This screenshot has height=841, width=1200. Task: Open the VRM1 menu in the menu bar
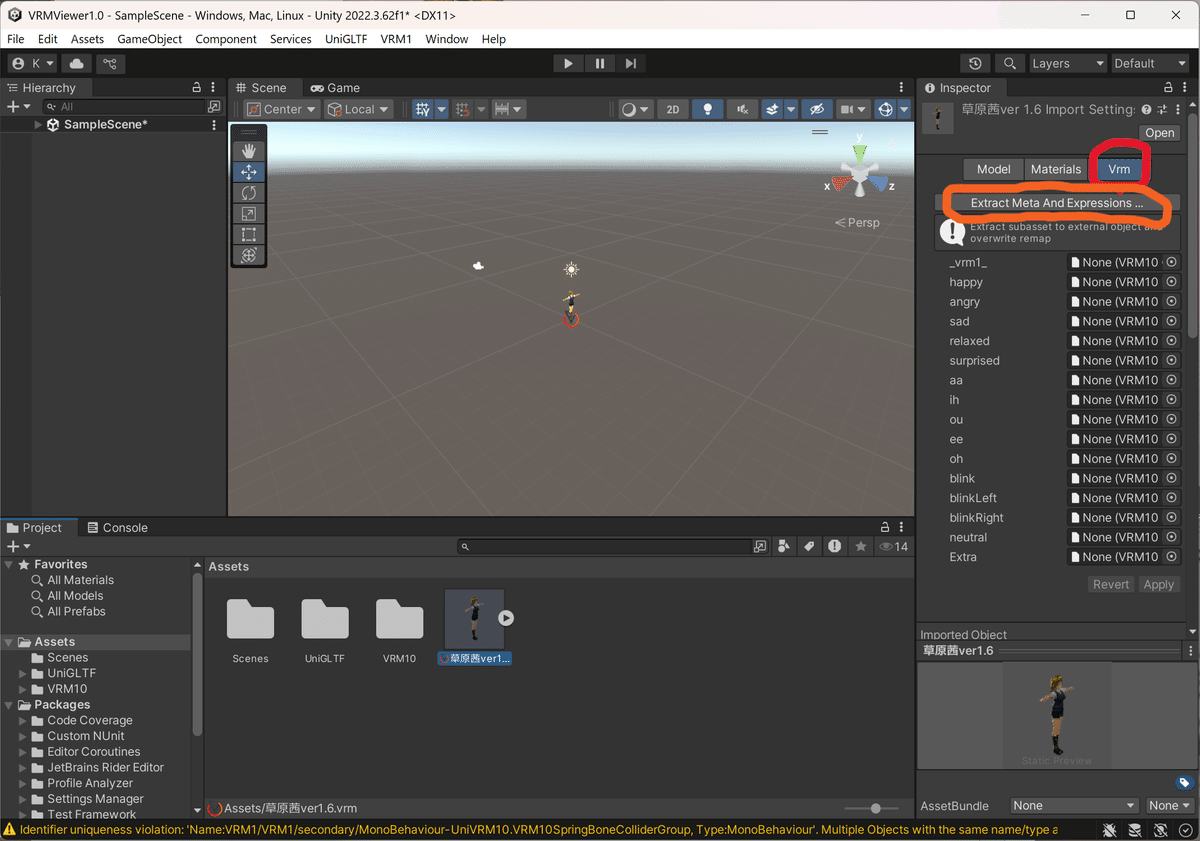pyautogui.click(x=396, y=39)
